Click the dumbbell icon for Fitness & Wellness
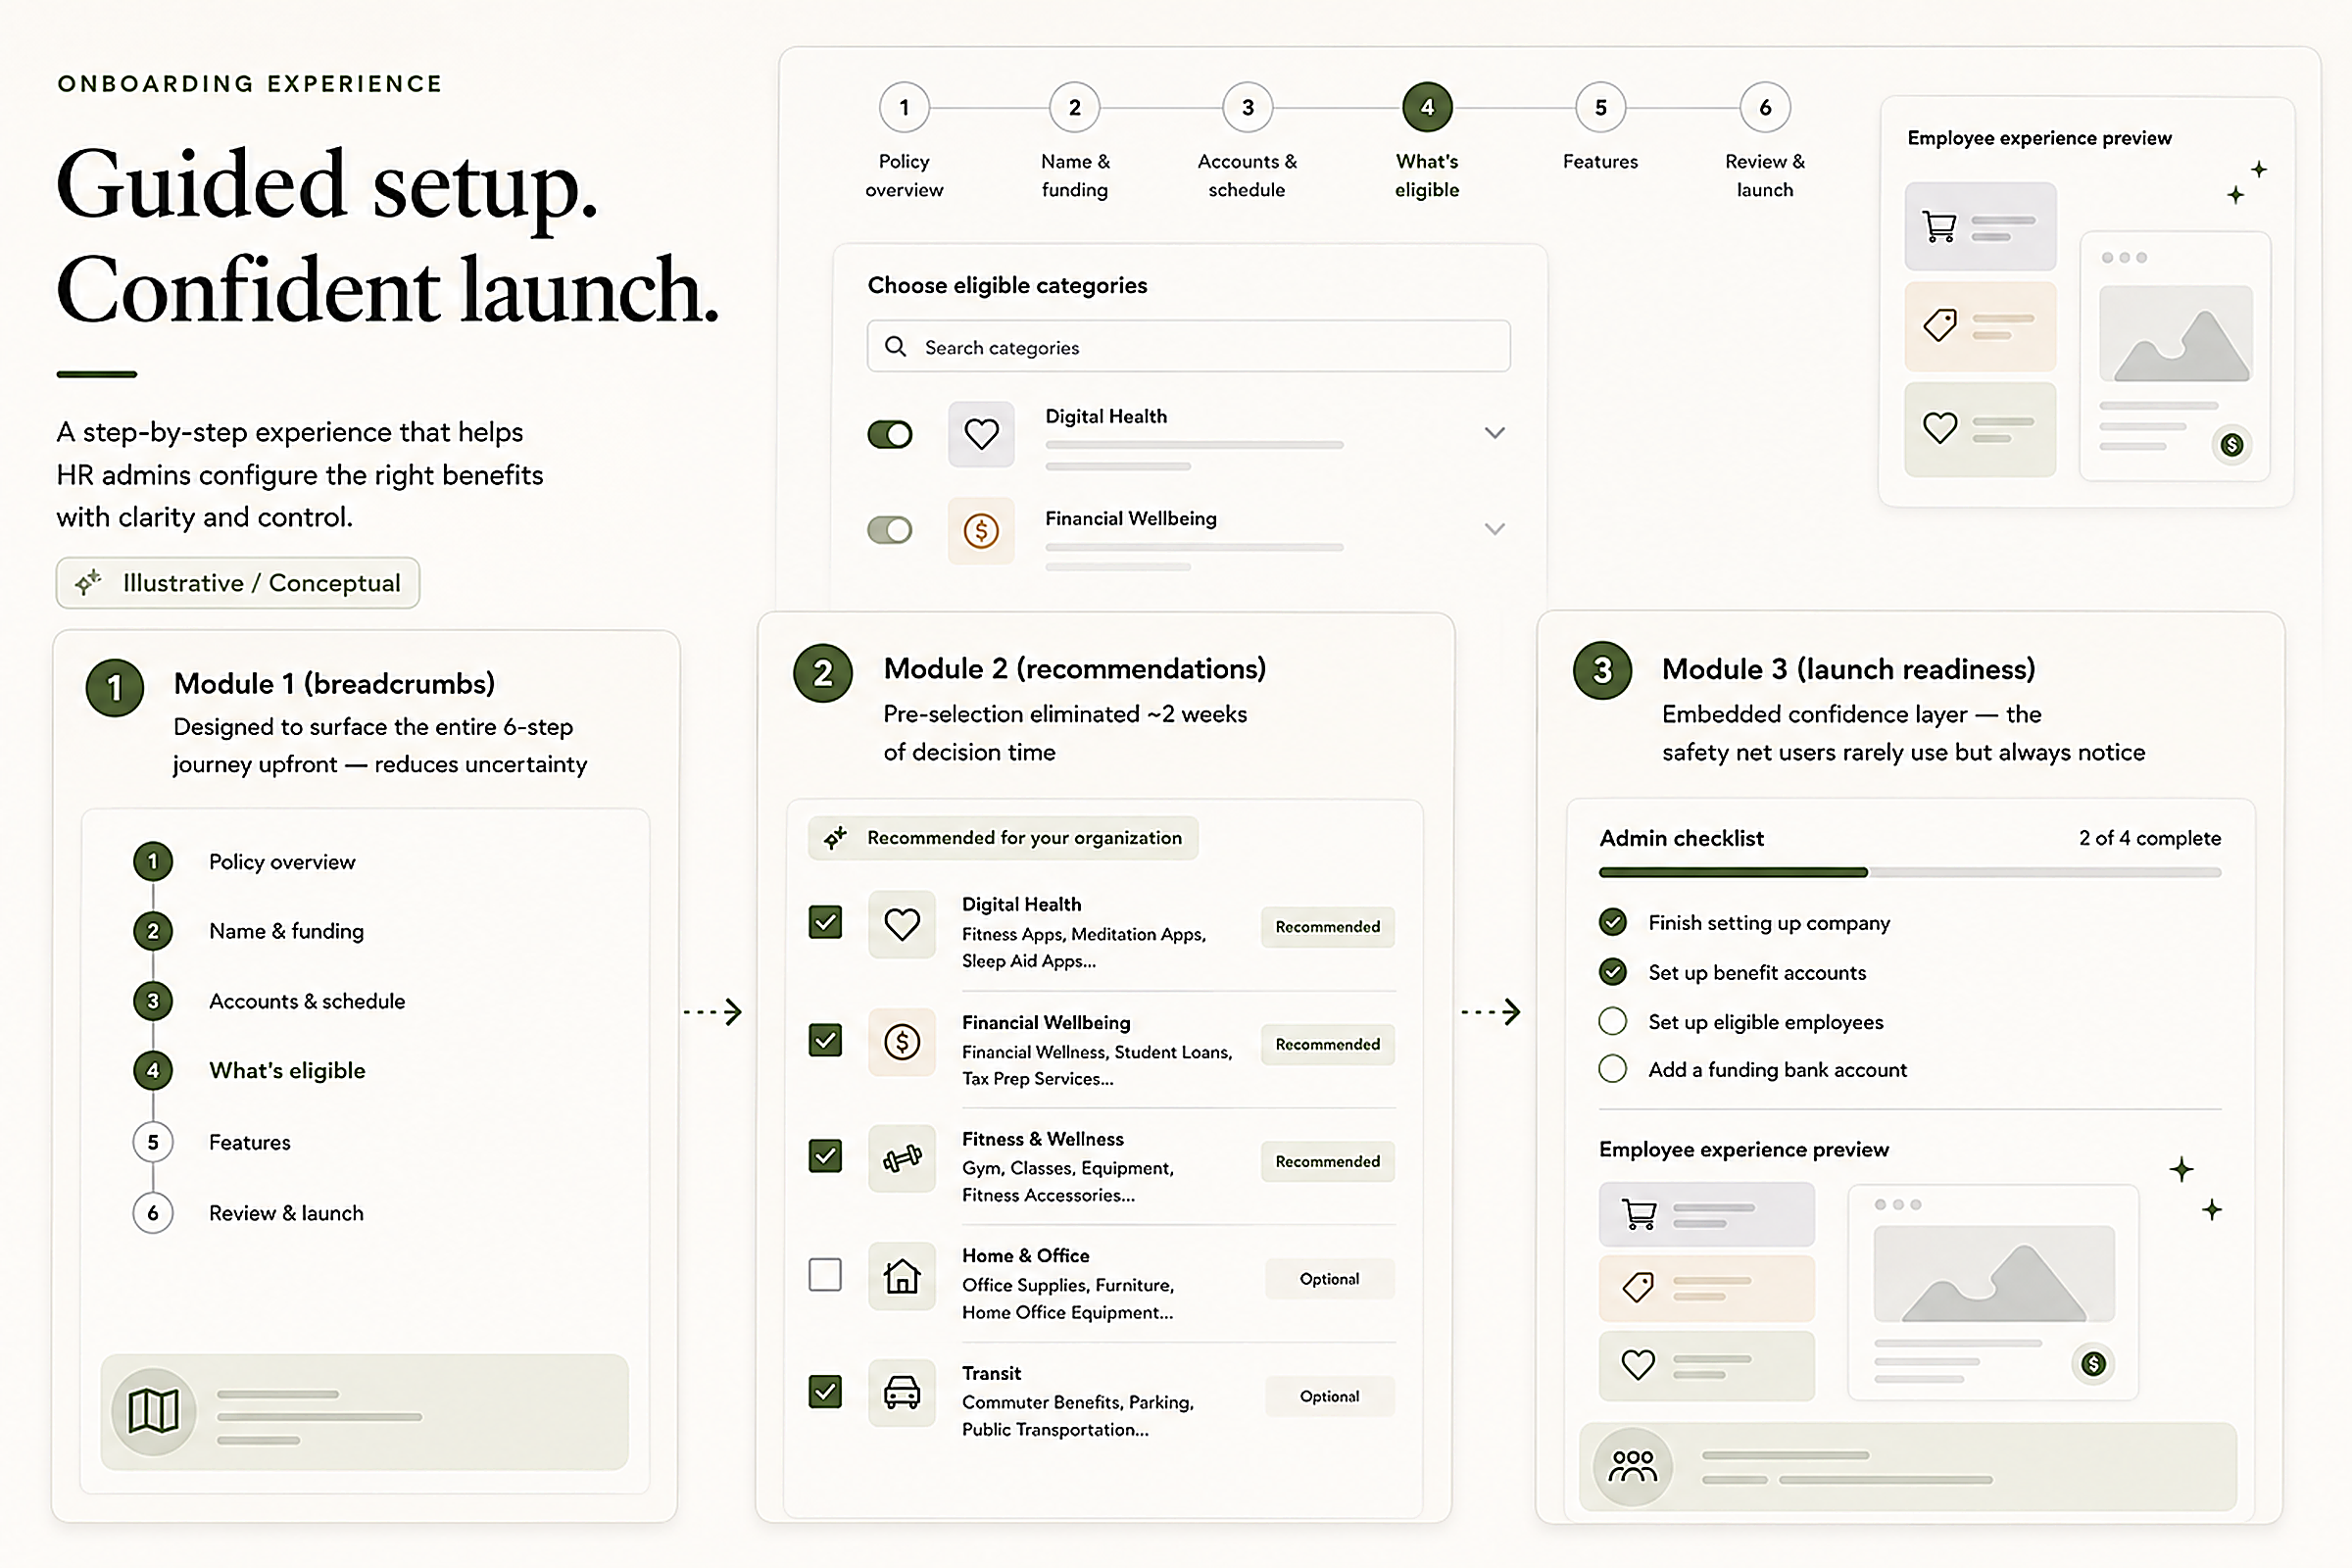2352x1568 pixels. pyautogui.click(x=902, y=1159)
